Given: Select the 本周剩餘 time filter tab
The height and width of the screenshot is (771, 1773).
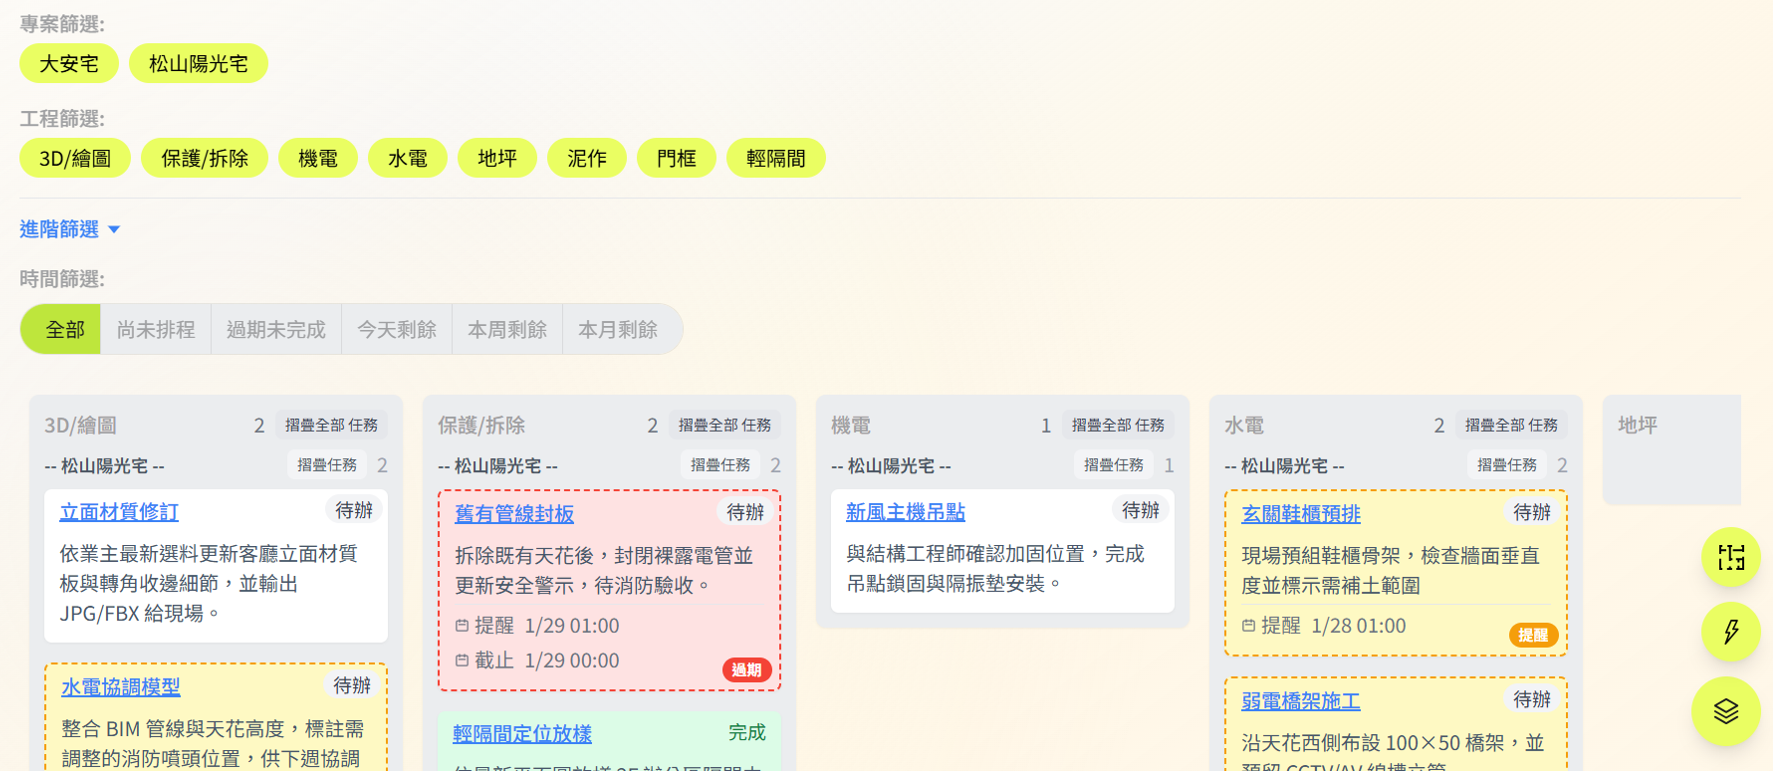Looking at the screenshot, I should pyautogui.click(x=507, y=330).
